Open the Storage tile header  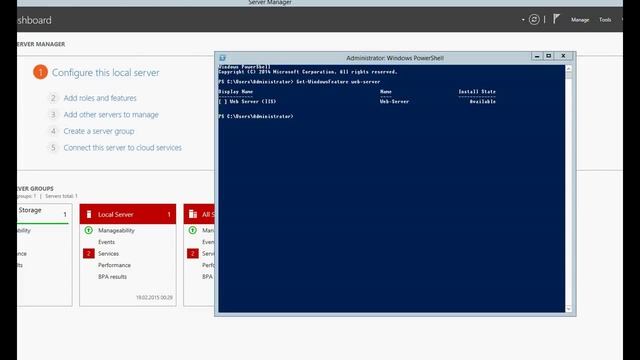[43, 213]
